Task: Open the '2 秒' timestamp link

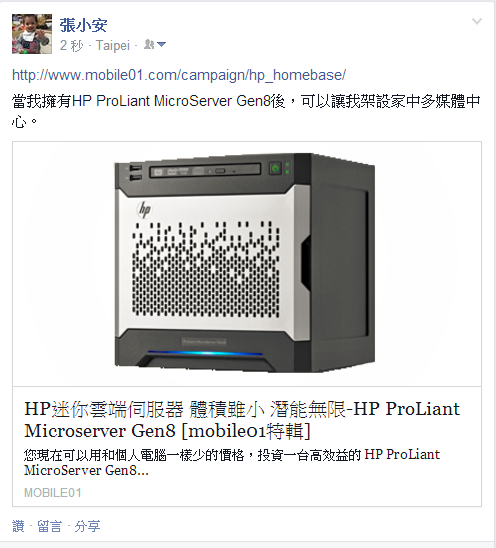Action: point(71,45)
